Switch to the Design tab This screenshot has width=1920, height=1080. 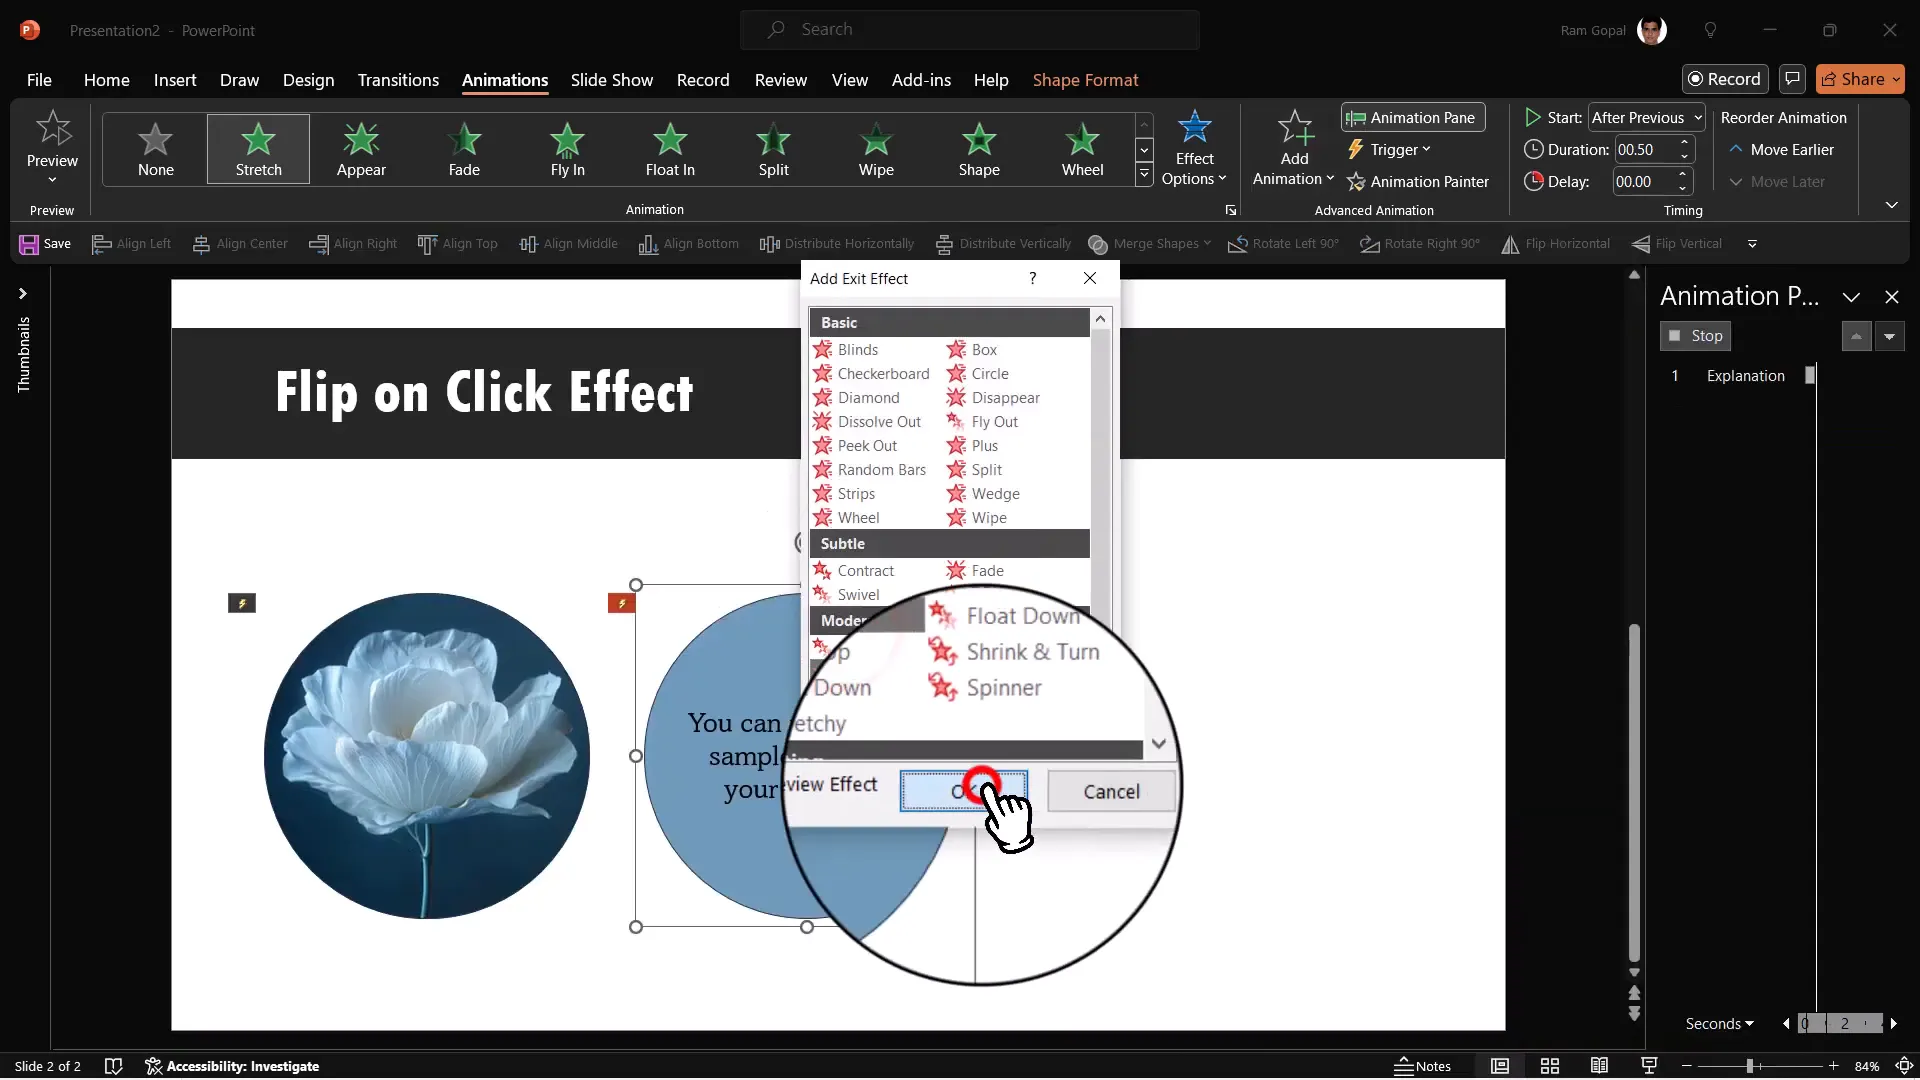coord(308,80)
